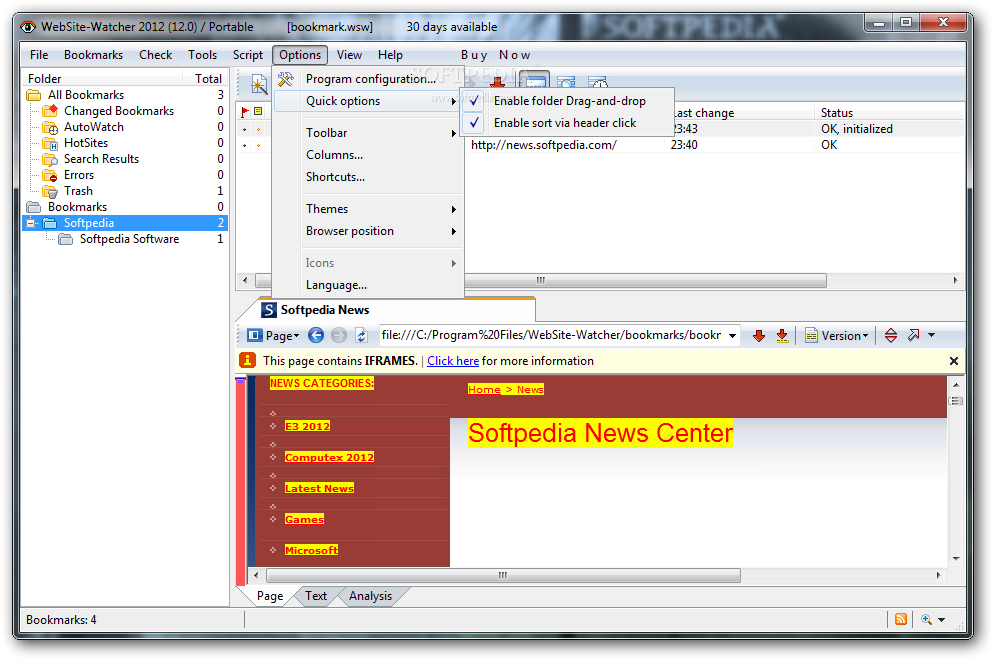The width and height of the screenshot is (994, 660).
Task: Select the All Bookmarks folder
Action: tap(86, 94)
